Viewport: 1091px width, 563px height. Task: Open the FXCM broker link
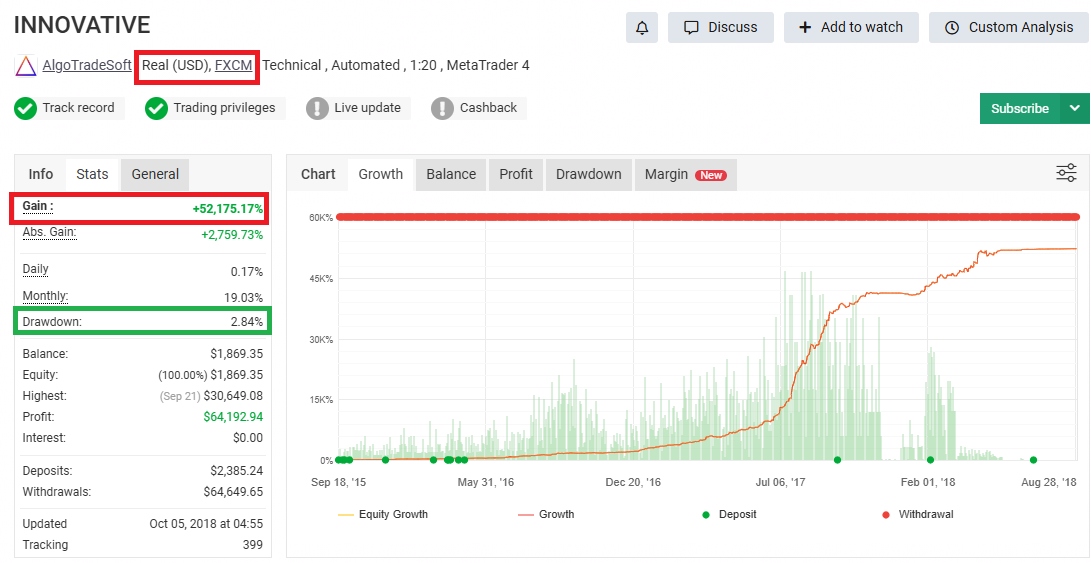click(233, 65)
